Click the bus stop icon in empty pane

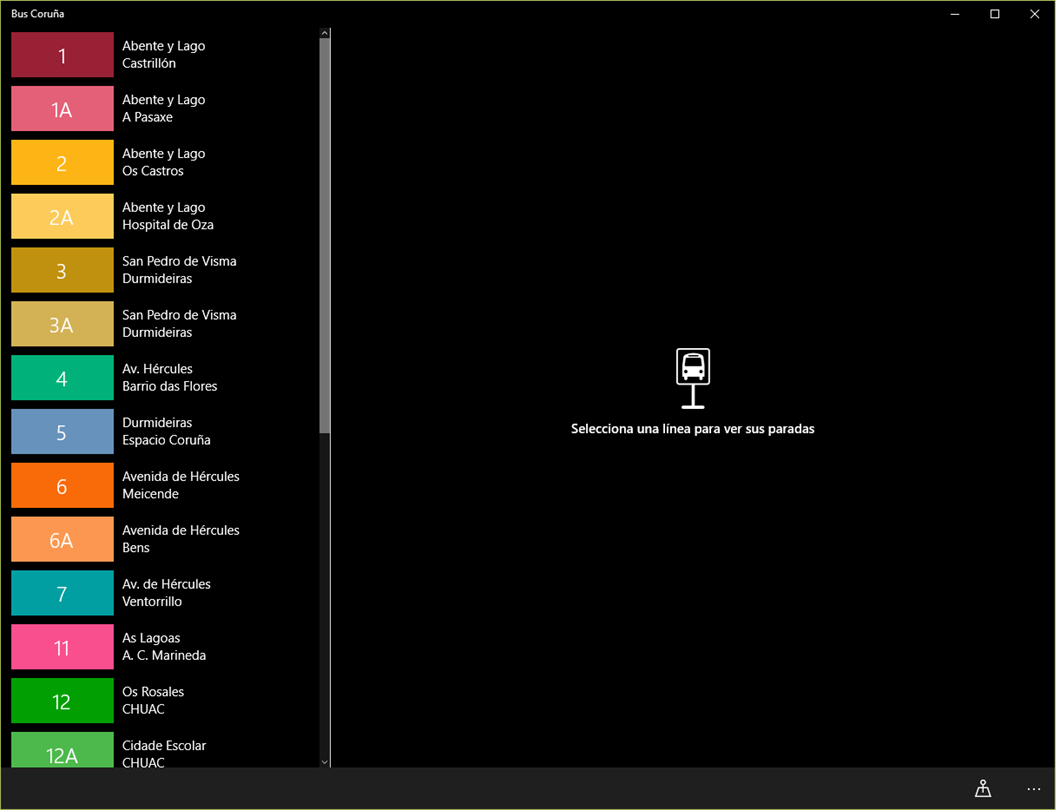[x=693, y=378]
